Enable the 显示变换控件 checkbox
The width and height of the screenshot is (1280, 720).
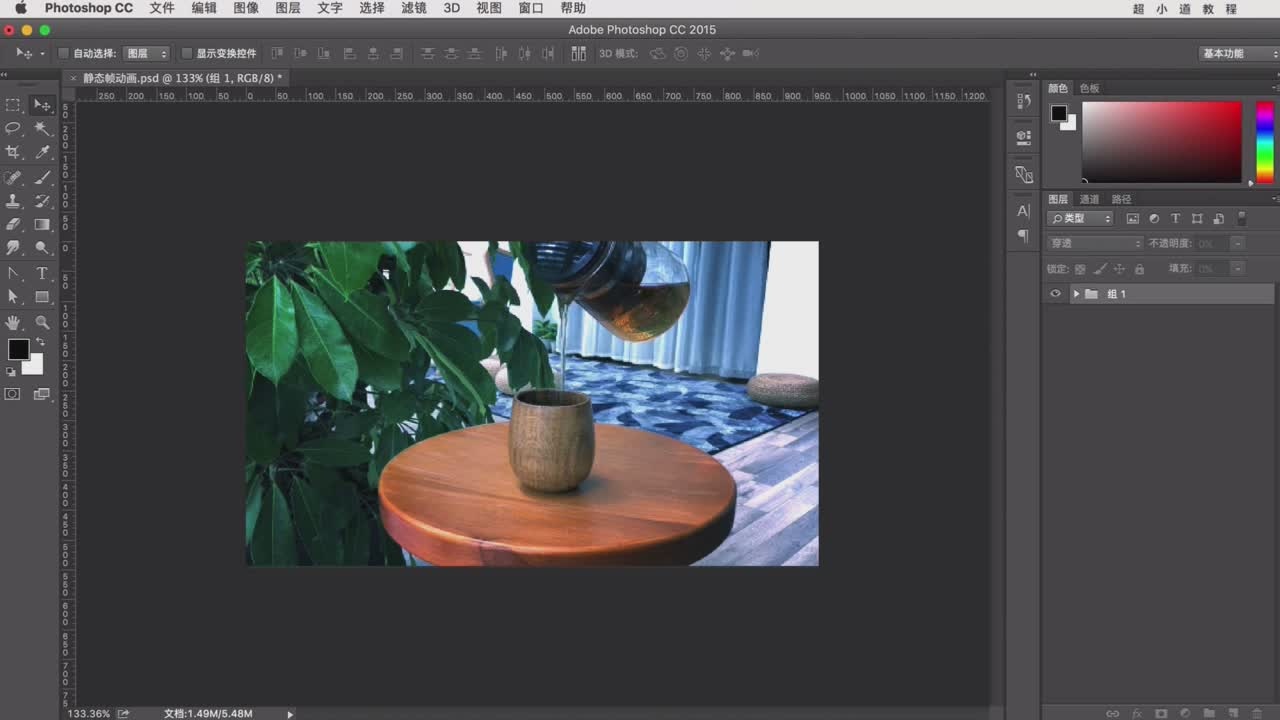click(186, 53)
